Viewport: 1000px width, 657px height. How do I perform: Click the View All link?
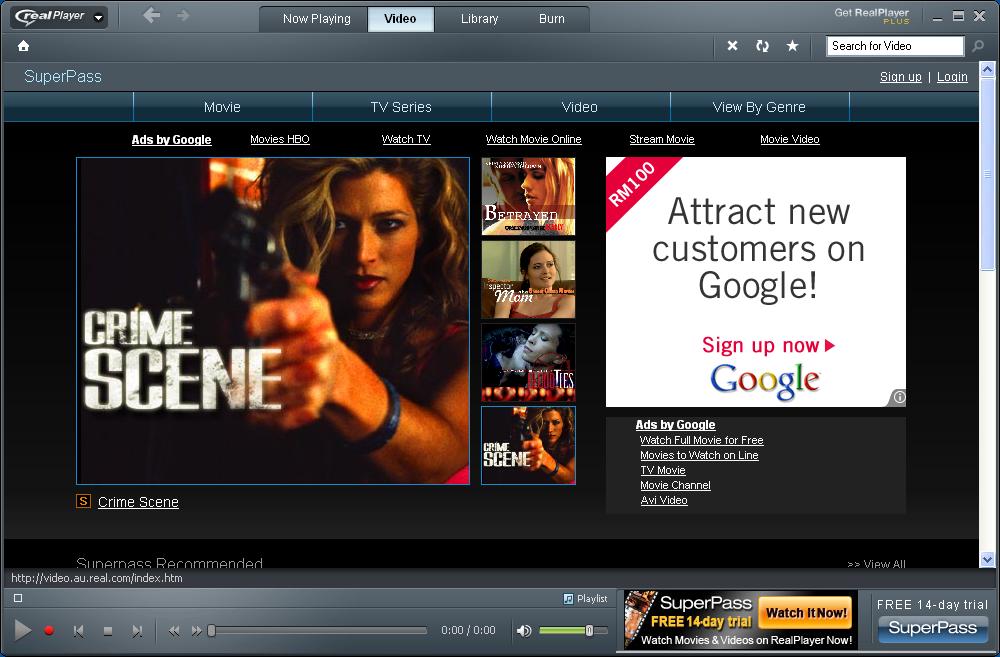click(876, 563)
